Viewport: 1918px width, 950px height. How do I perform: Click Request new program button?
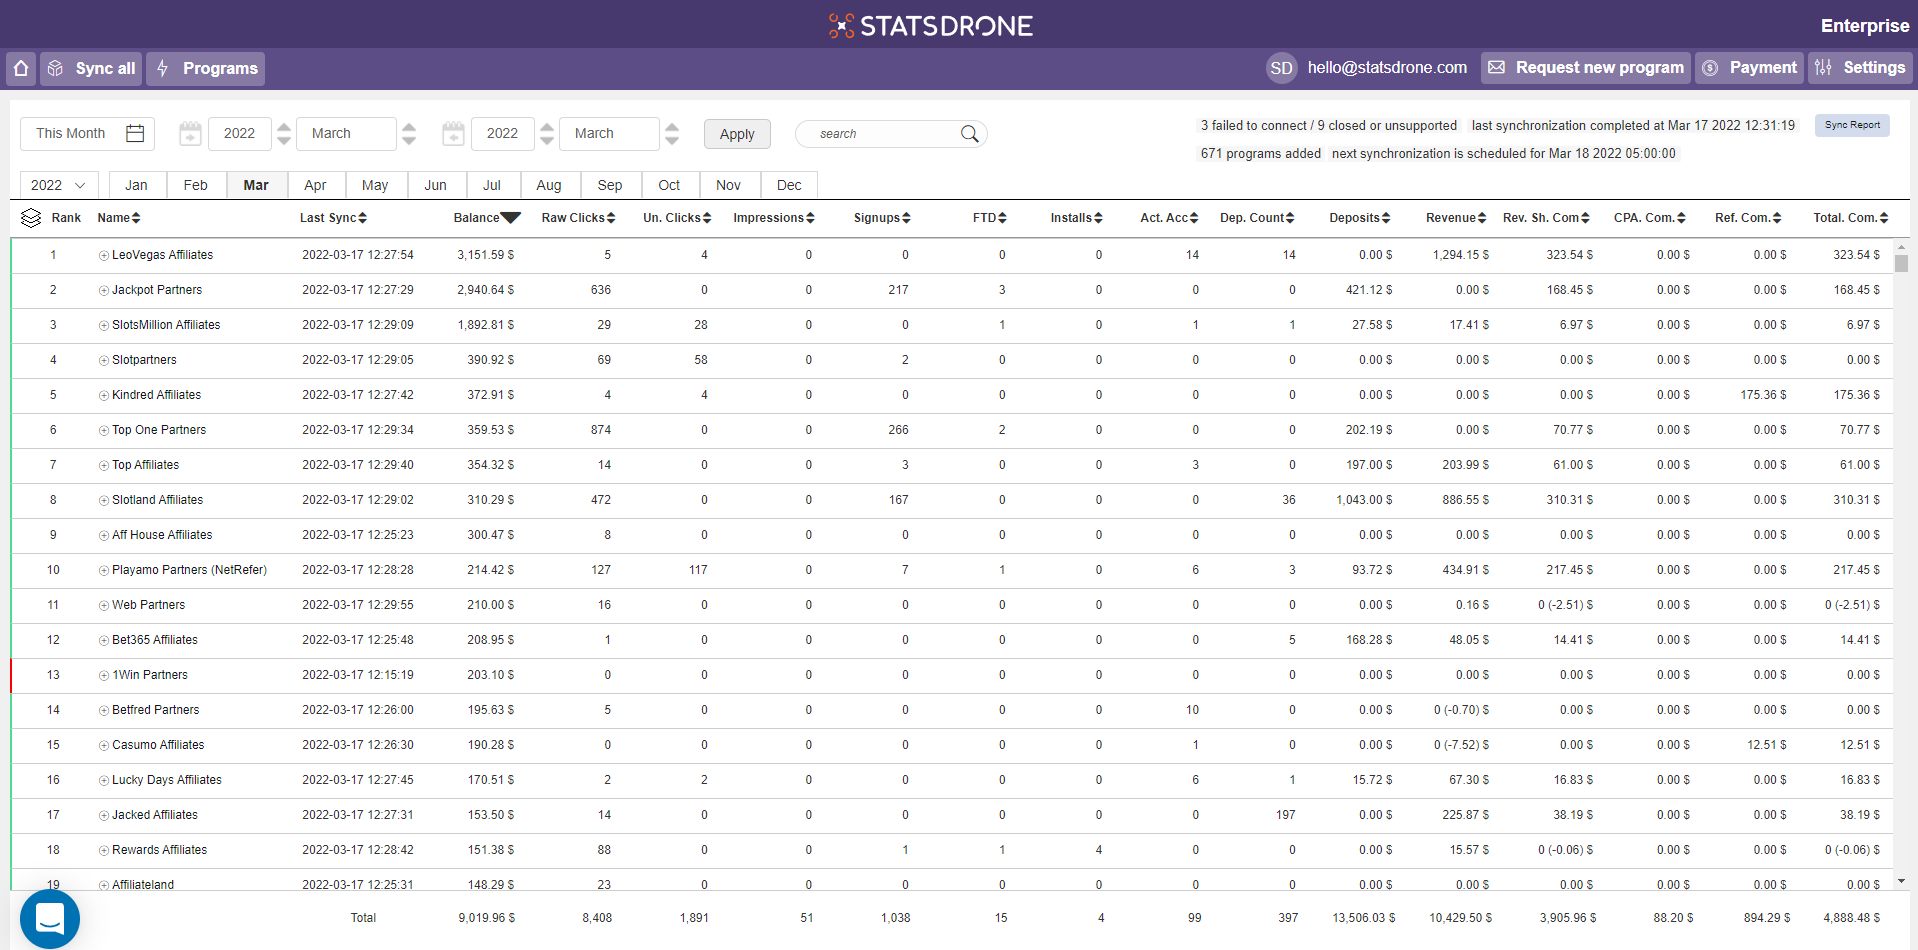(1586, 68)
